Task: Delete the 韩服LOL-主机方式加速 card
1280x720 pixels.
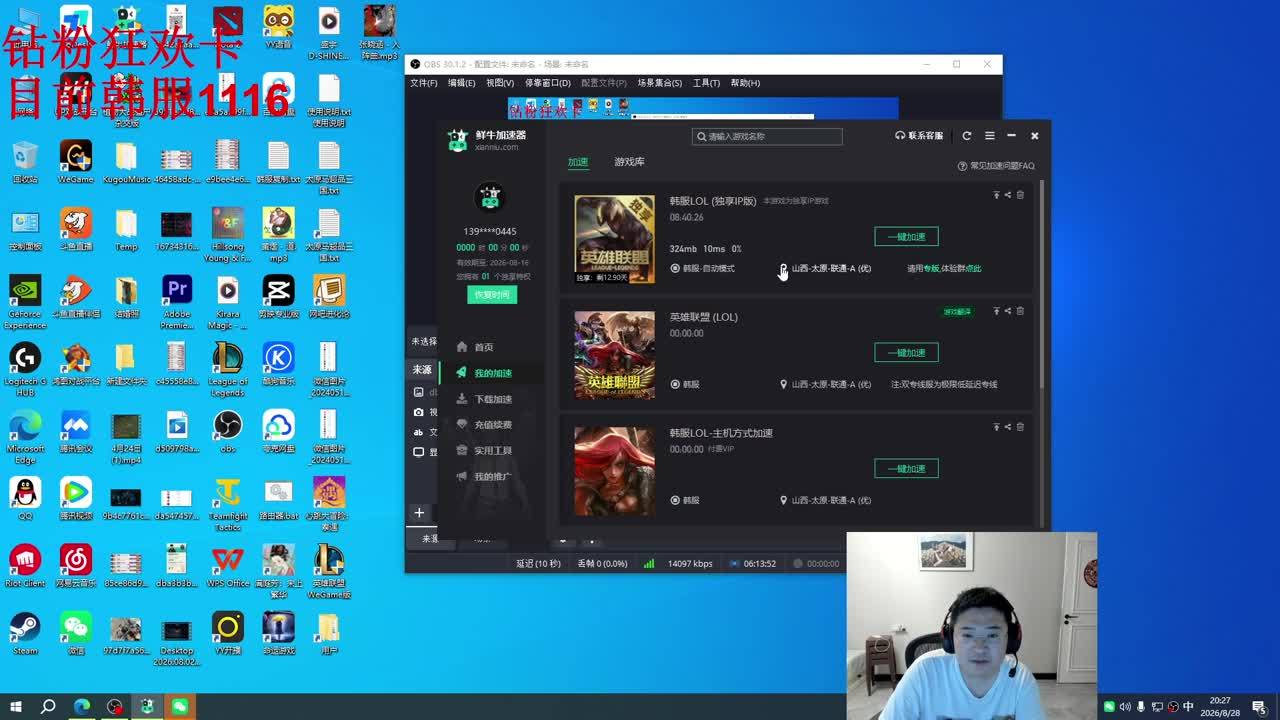Action: (x=1020, y=427)
